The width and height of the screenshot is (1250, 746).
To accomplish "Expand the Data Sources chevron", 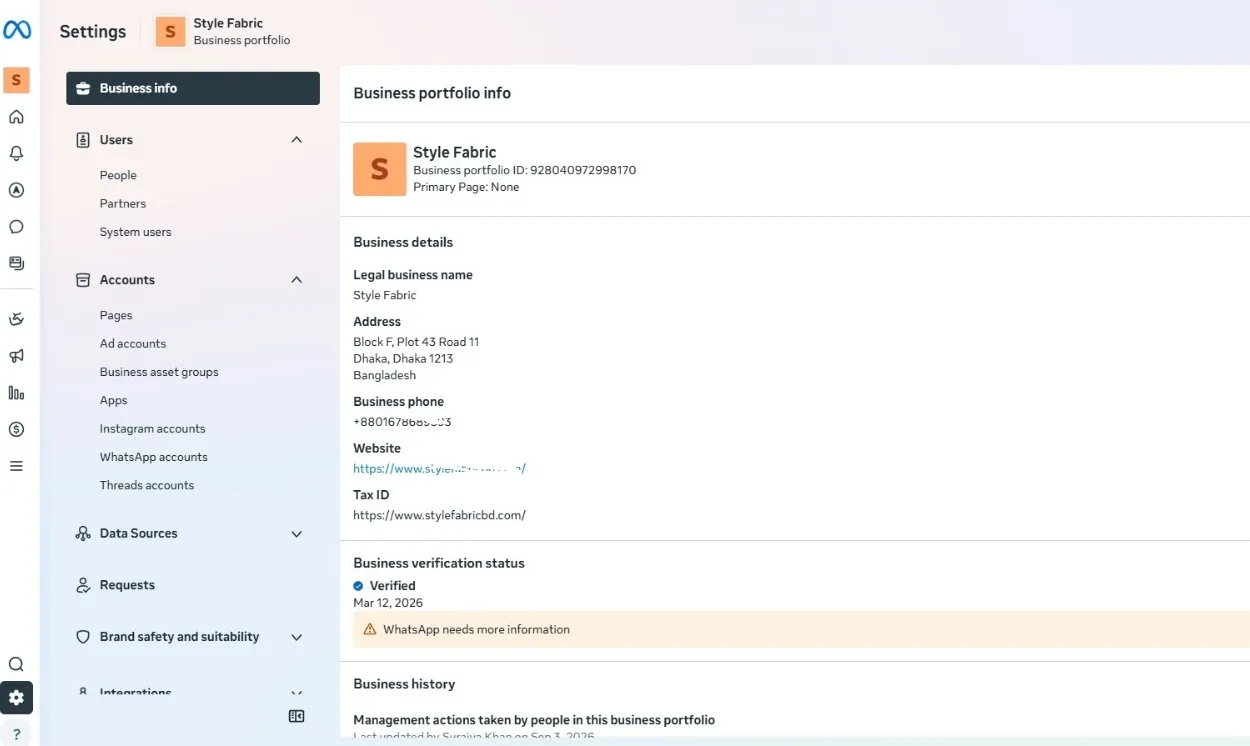I will (x=296, y=534).
